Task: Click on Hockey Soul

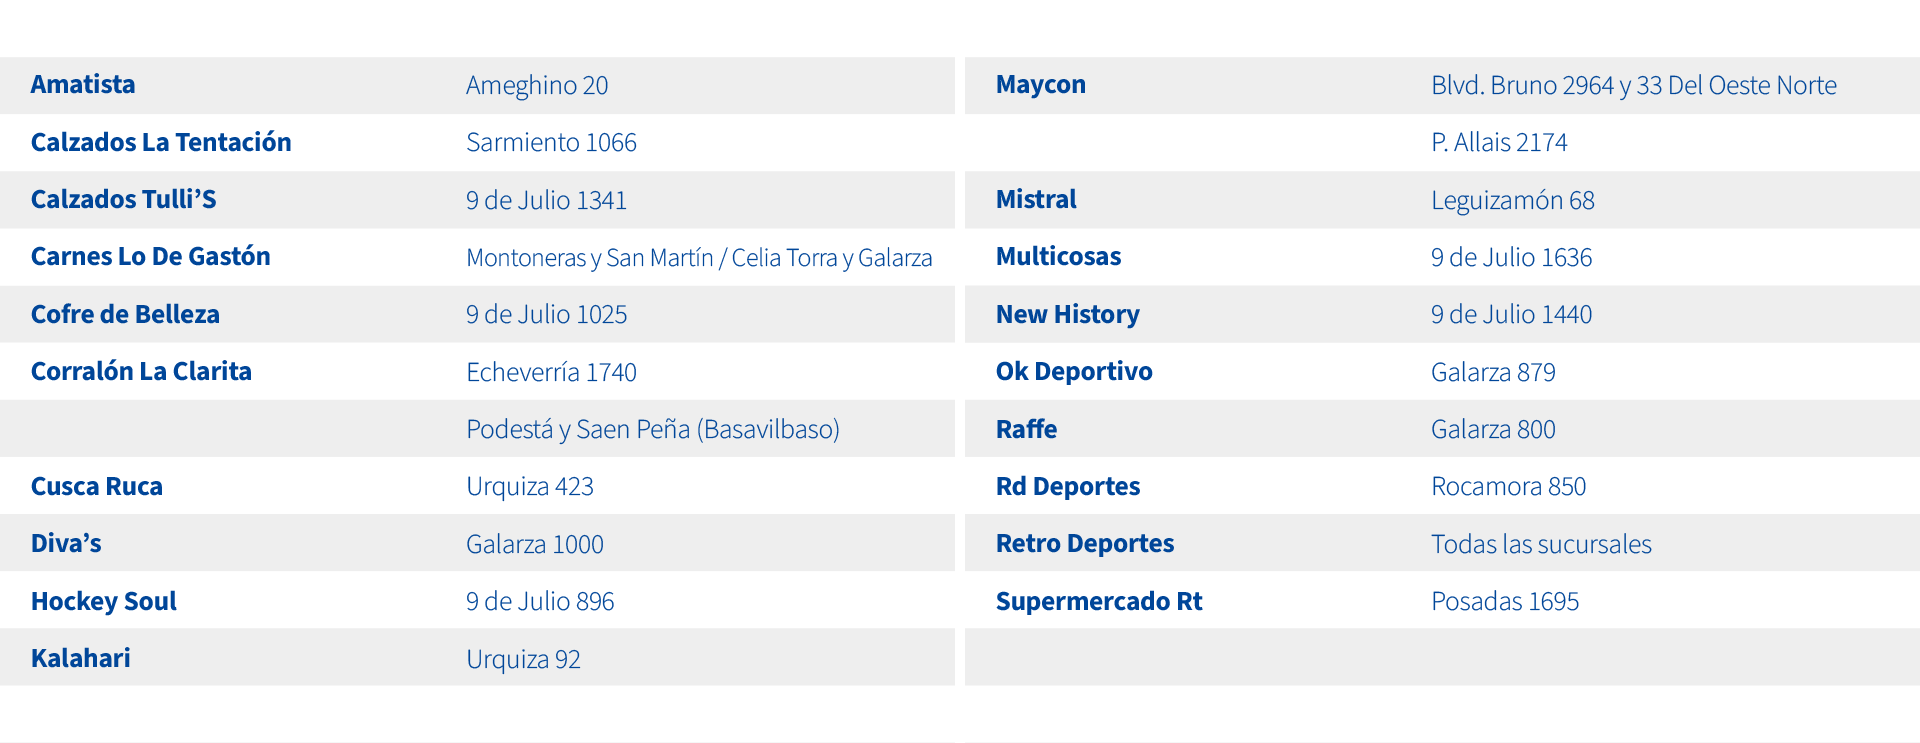Action: 104,601
